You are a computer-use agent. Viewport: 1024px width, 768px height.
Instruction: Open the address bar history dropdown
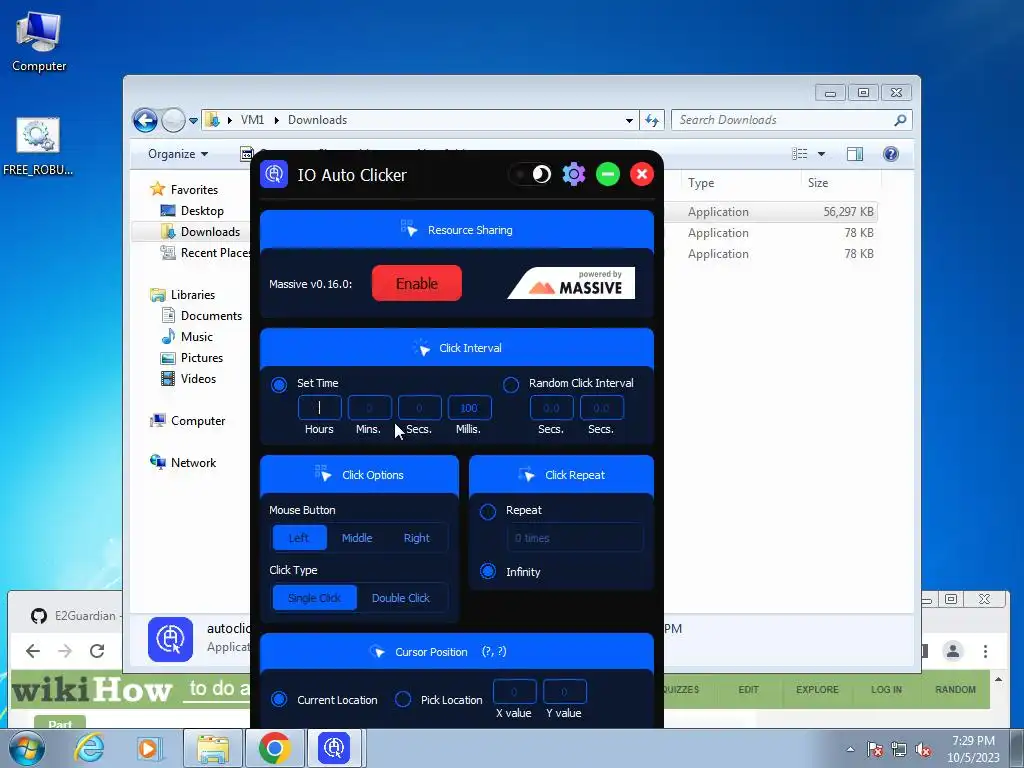[x=629, y=121]
